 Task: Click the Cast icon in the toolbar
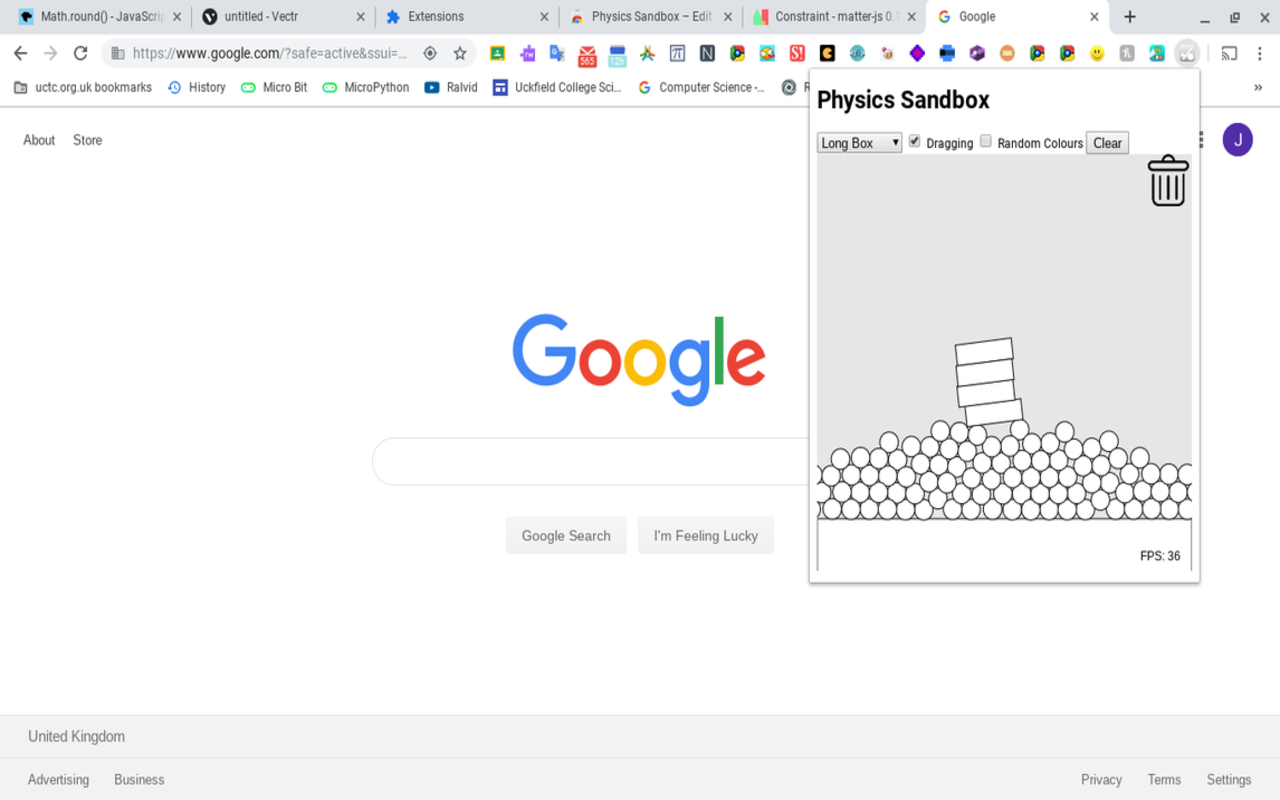[1229, 54]
